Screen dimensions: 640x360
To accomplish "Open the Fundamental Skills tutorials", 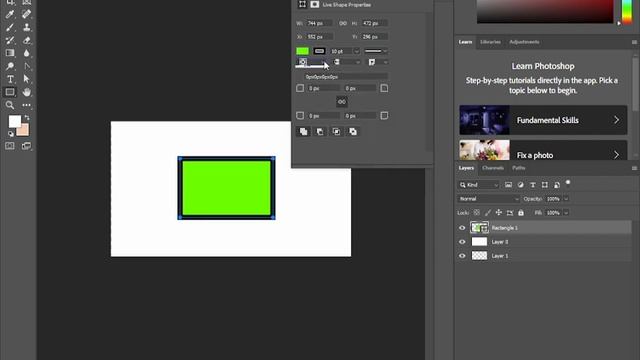I will pos(543,120).
